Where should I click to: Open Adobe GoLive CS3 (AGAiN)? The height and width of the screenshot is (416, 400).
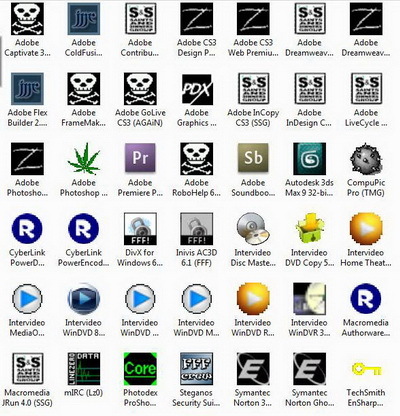(x=140, y=89)
